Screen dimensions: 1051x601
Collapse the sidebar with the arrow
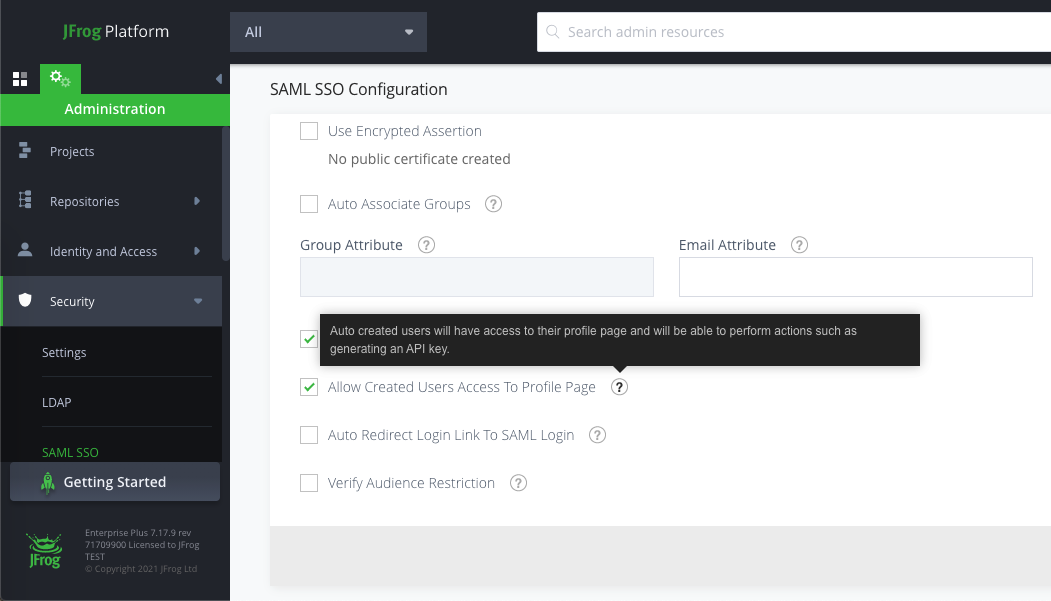pyautogui.click(x=219, y=79)
